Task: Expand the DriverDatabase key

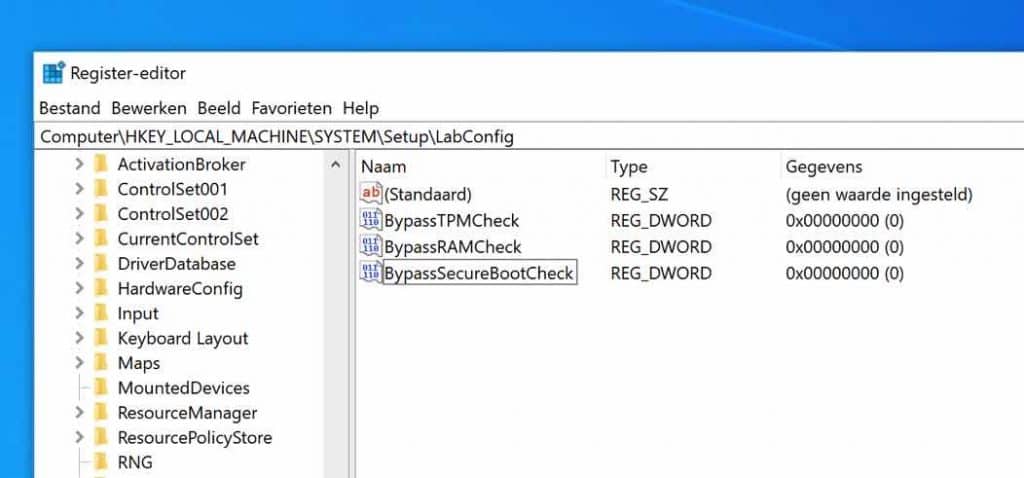Action: (x=80, y=264)
